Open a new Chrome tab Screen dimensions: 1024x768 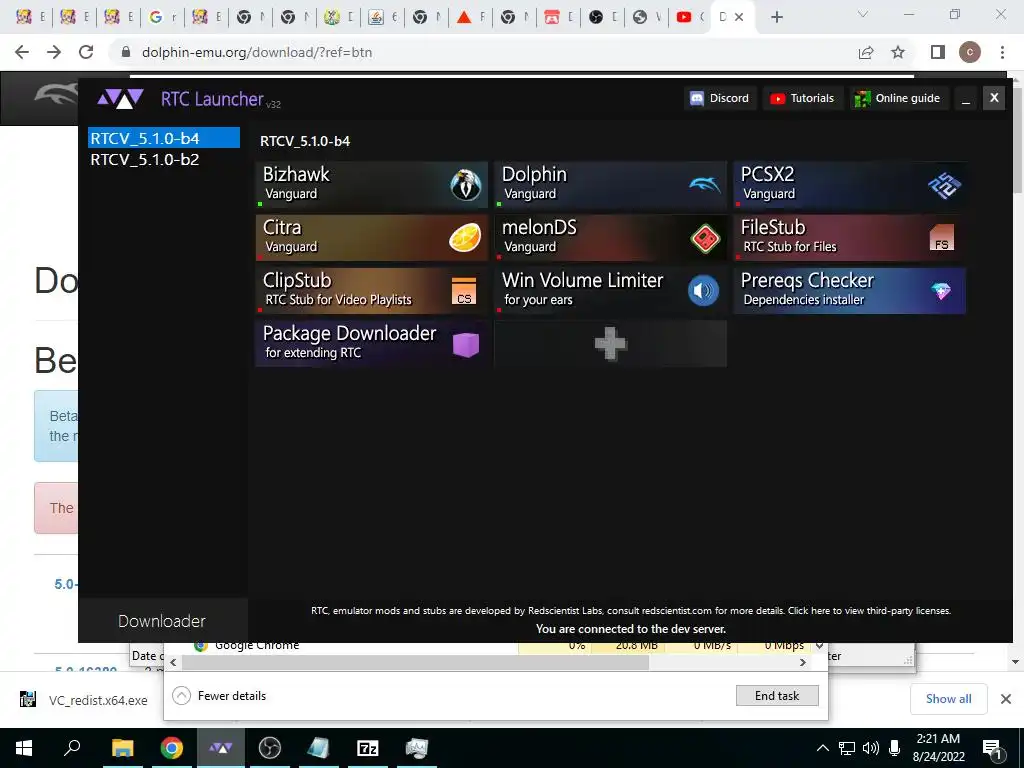[x=776, y=17]
